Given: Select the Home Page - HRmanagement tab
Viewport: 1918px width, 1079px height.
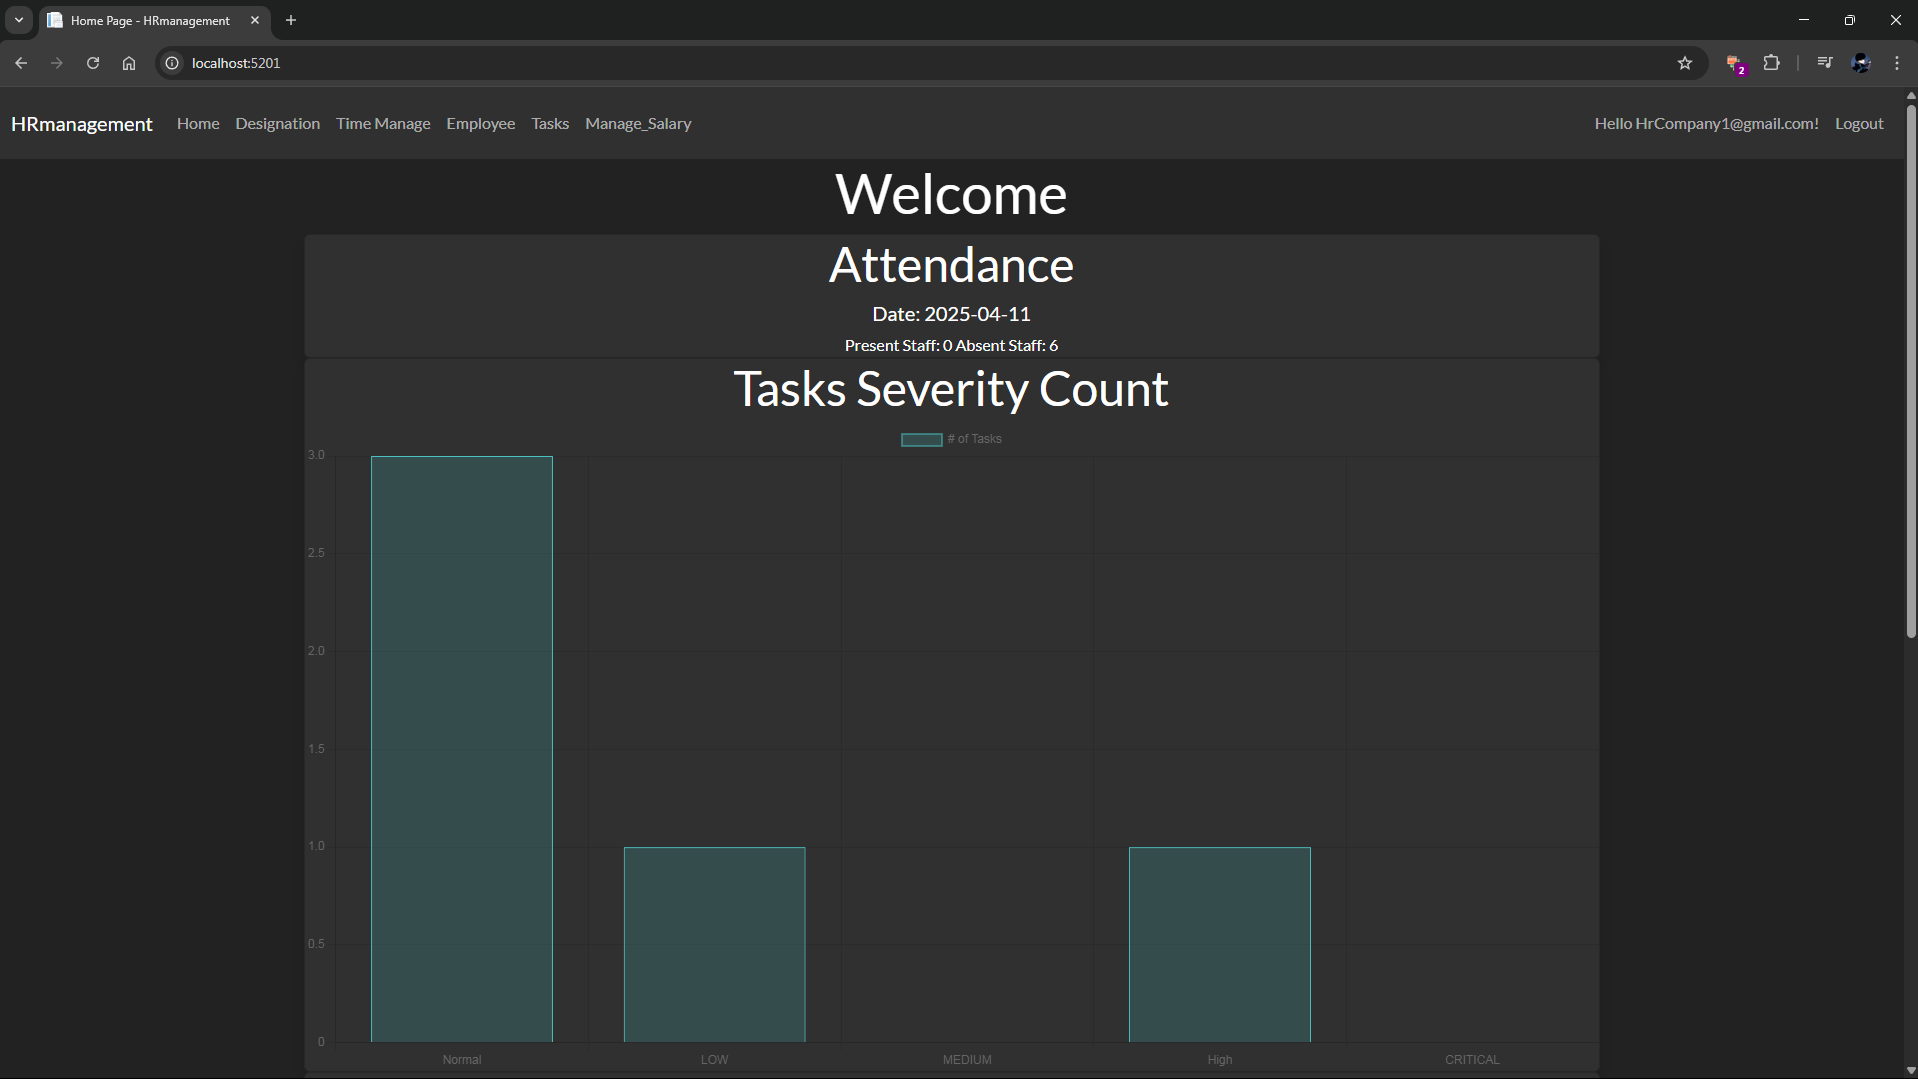Looking at the screenshot, I should [x=155, y=20].
